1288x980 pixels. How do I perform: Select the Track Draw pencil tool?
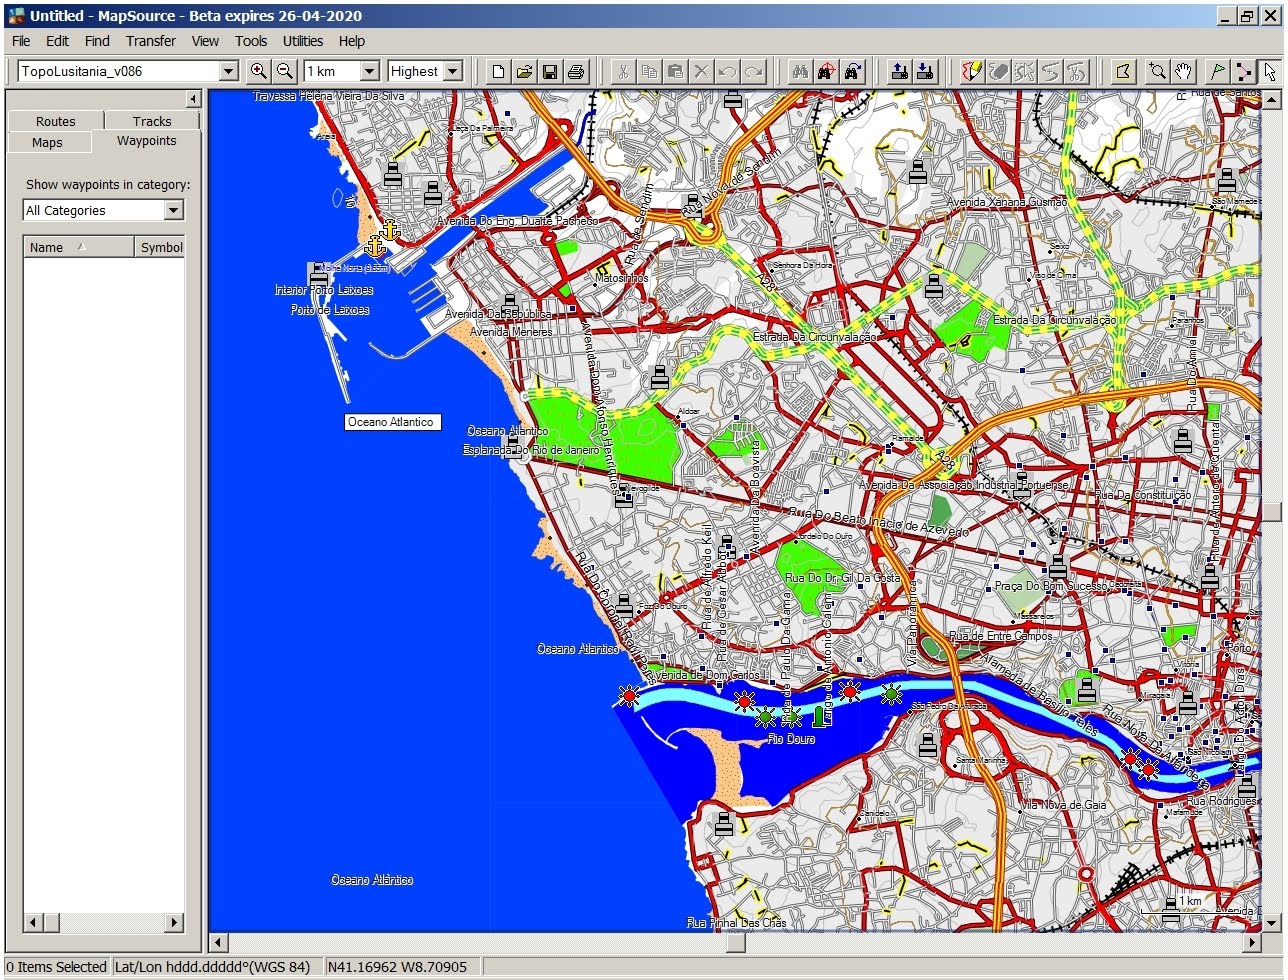pyautogui.click(x=972, y=71)
